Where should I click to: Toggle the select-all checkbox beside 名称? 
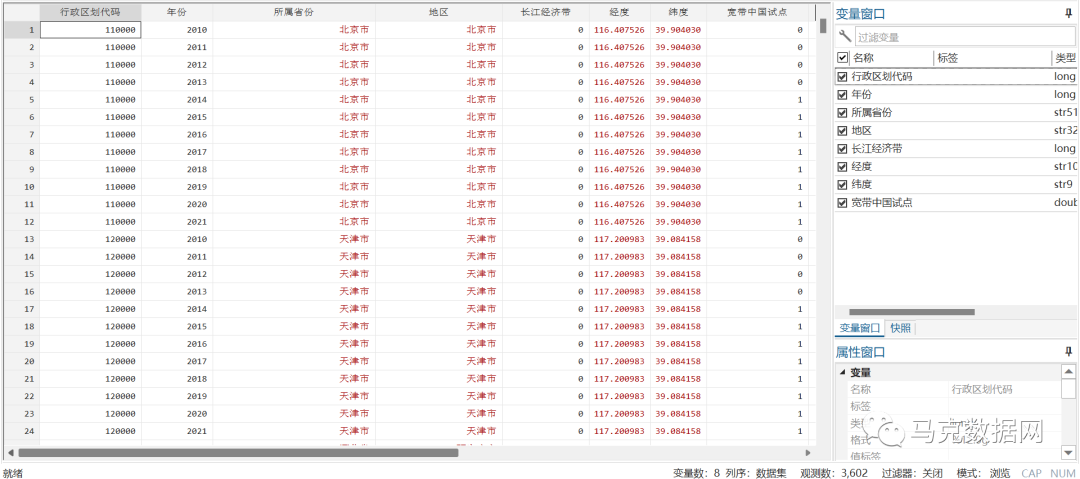click(x=842, y=58)
